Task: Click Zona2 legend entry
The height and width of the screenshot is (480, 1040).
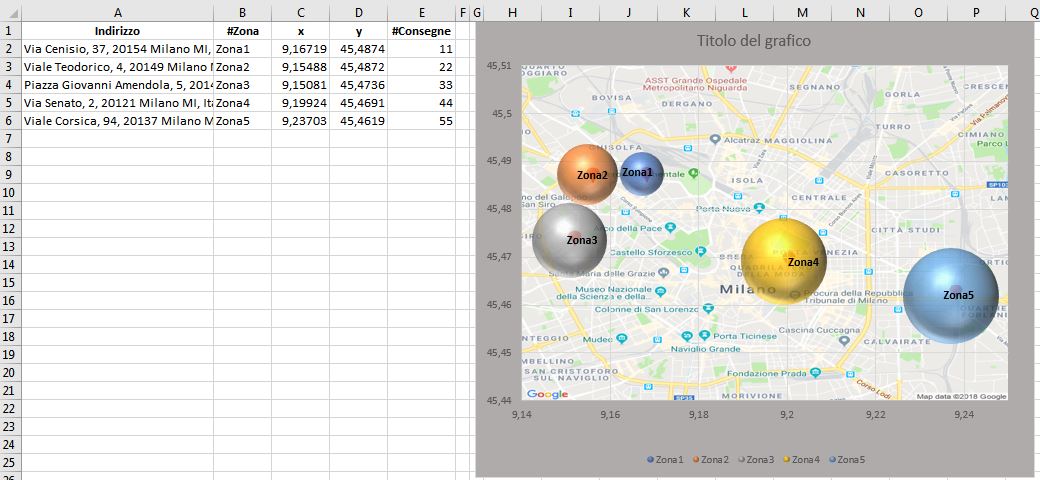Action: pyautogui.click(x=710, y=459)
